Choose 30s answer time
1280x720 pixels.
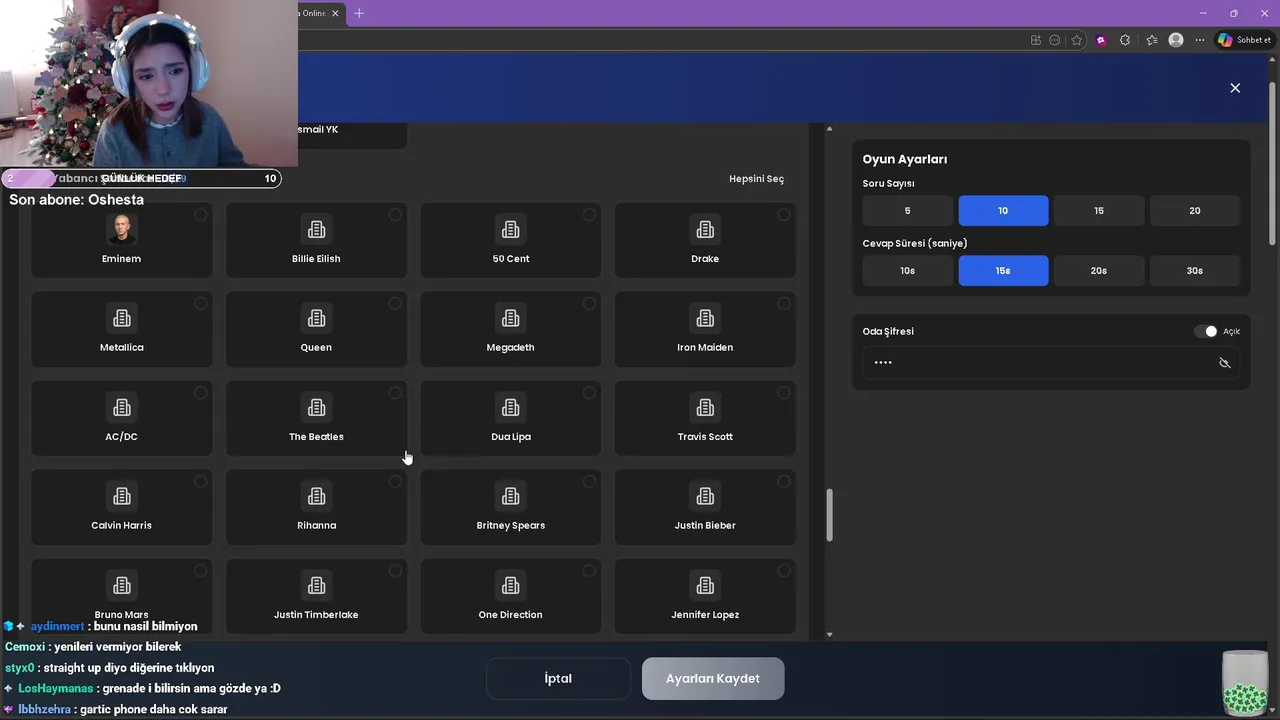[x=1195, y=271]
